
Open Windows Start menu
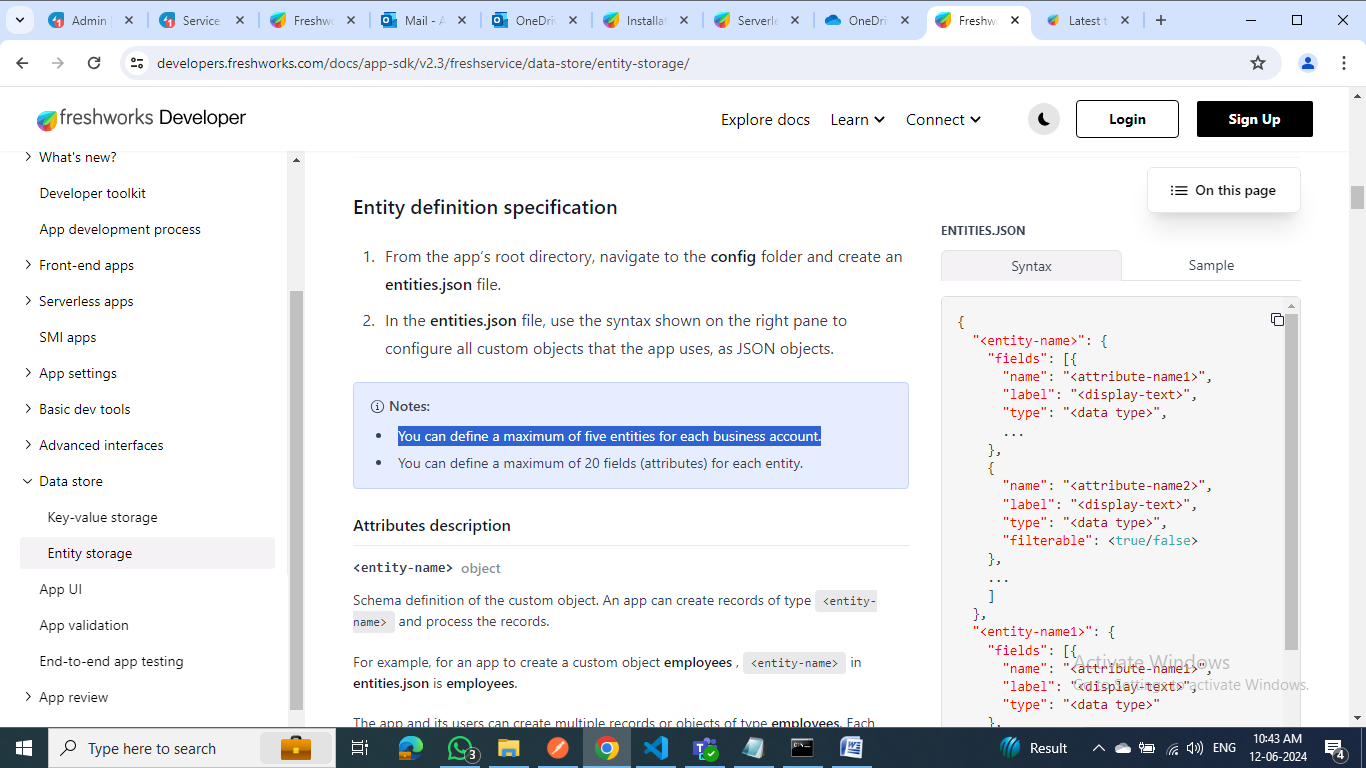[23, 748]
